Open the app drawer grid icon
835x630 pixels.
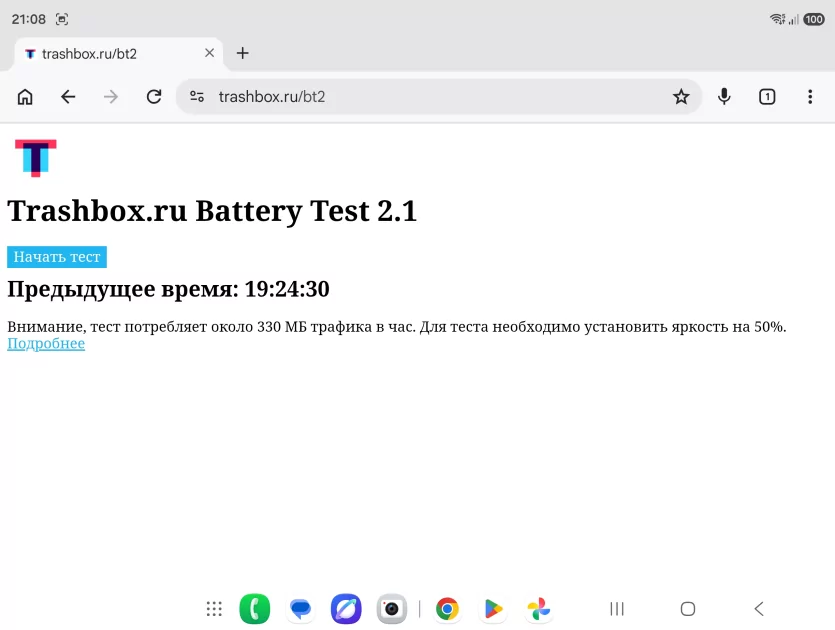tap(214, 609)
